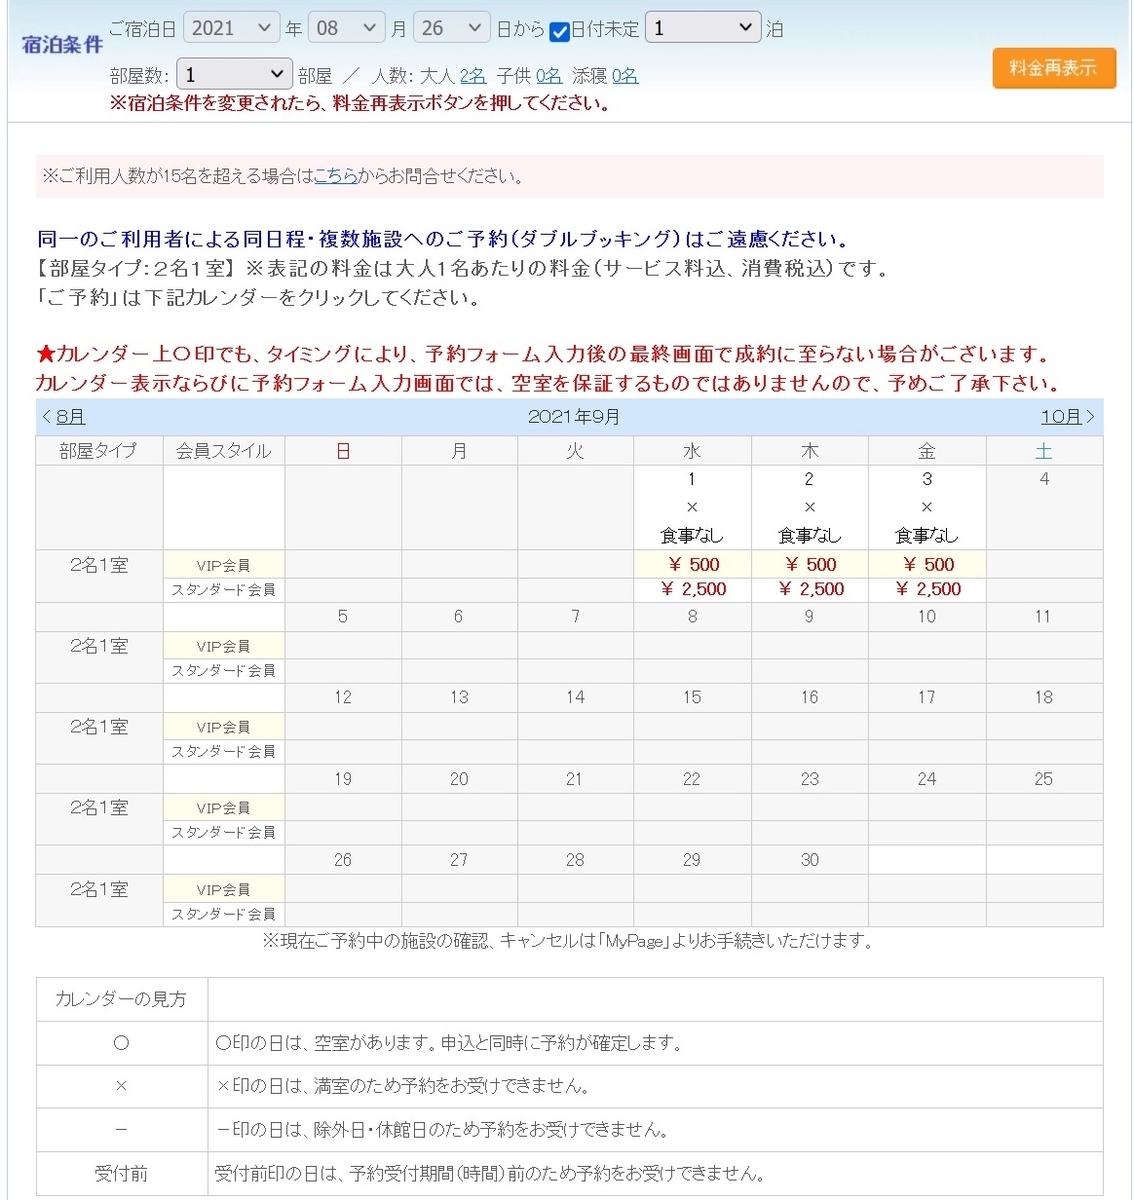The width and height of the screenshot is (1134, 1200).
Task: Click date 4 in the calendar
Action: [x=1044, y=479]
